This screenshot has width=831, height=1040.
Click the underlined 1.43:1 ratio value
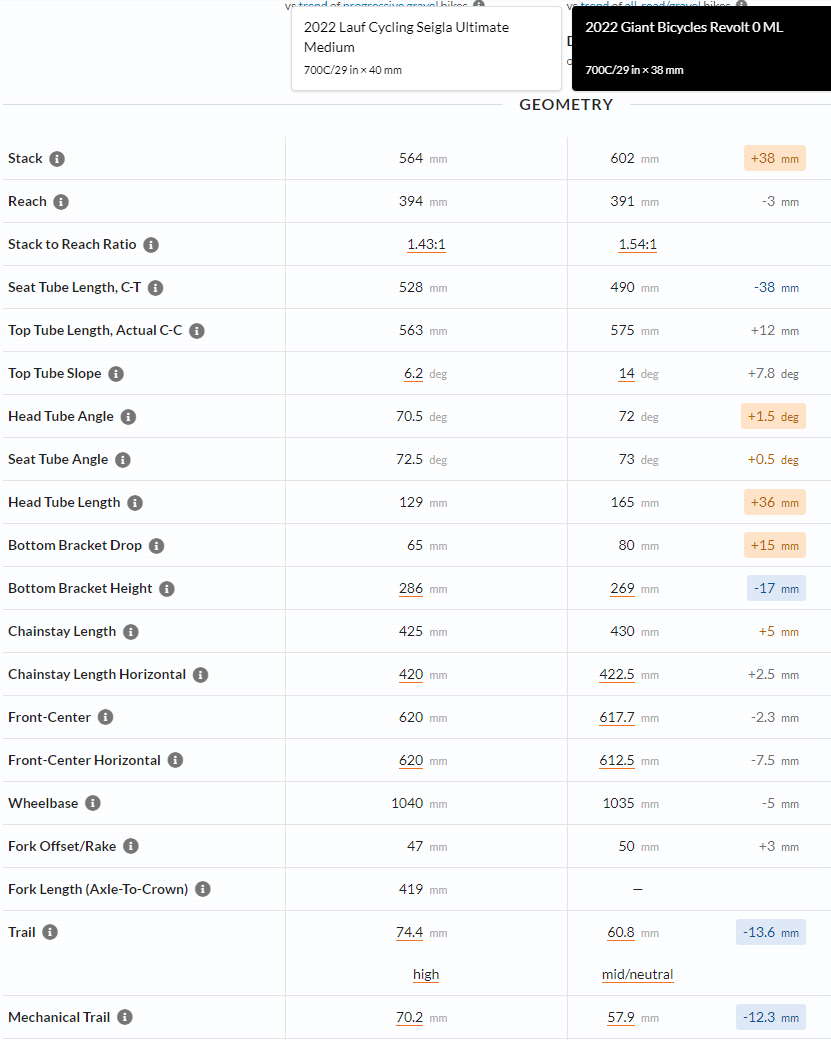[426, 245]
